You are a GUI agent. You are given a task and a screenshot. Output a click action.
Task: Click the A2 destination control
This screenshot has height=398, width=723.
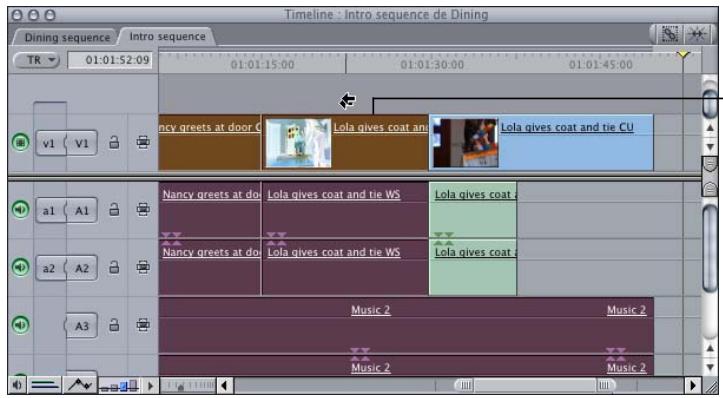[82, 268]
